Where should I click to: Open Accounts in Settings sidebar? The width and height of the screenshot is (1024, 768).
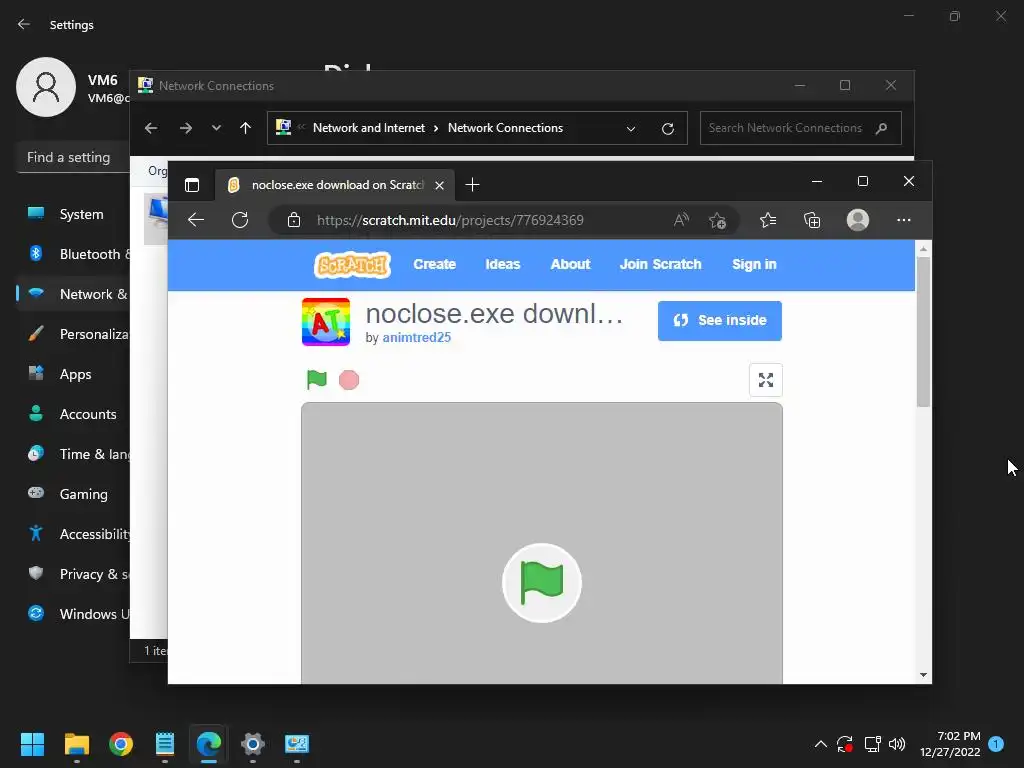[74, 414]
